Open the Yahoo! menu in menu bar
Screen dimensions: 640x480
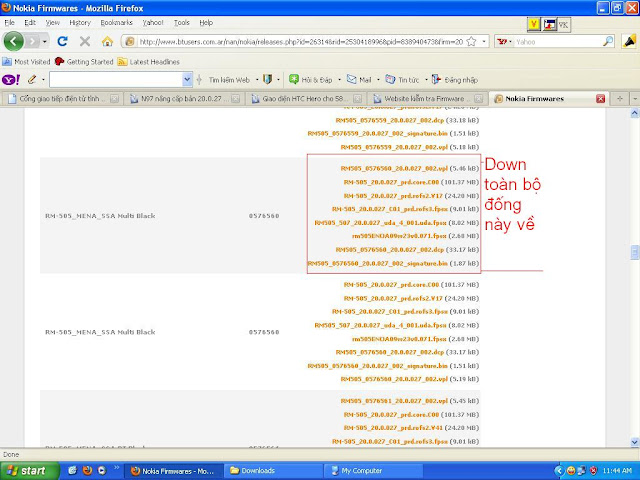click(153, 23)
